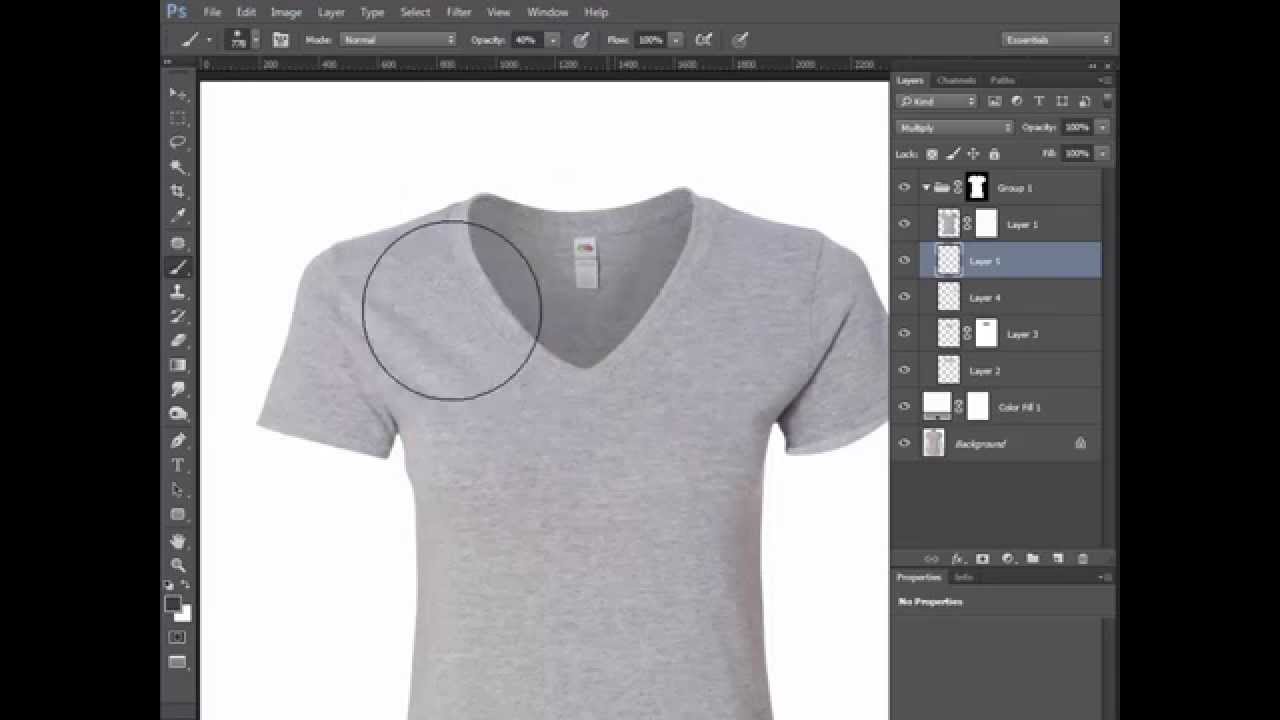Screen dimensions: 1280x720
Task: Select the Rectangle shape tool
Action: 178,514
